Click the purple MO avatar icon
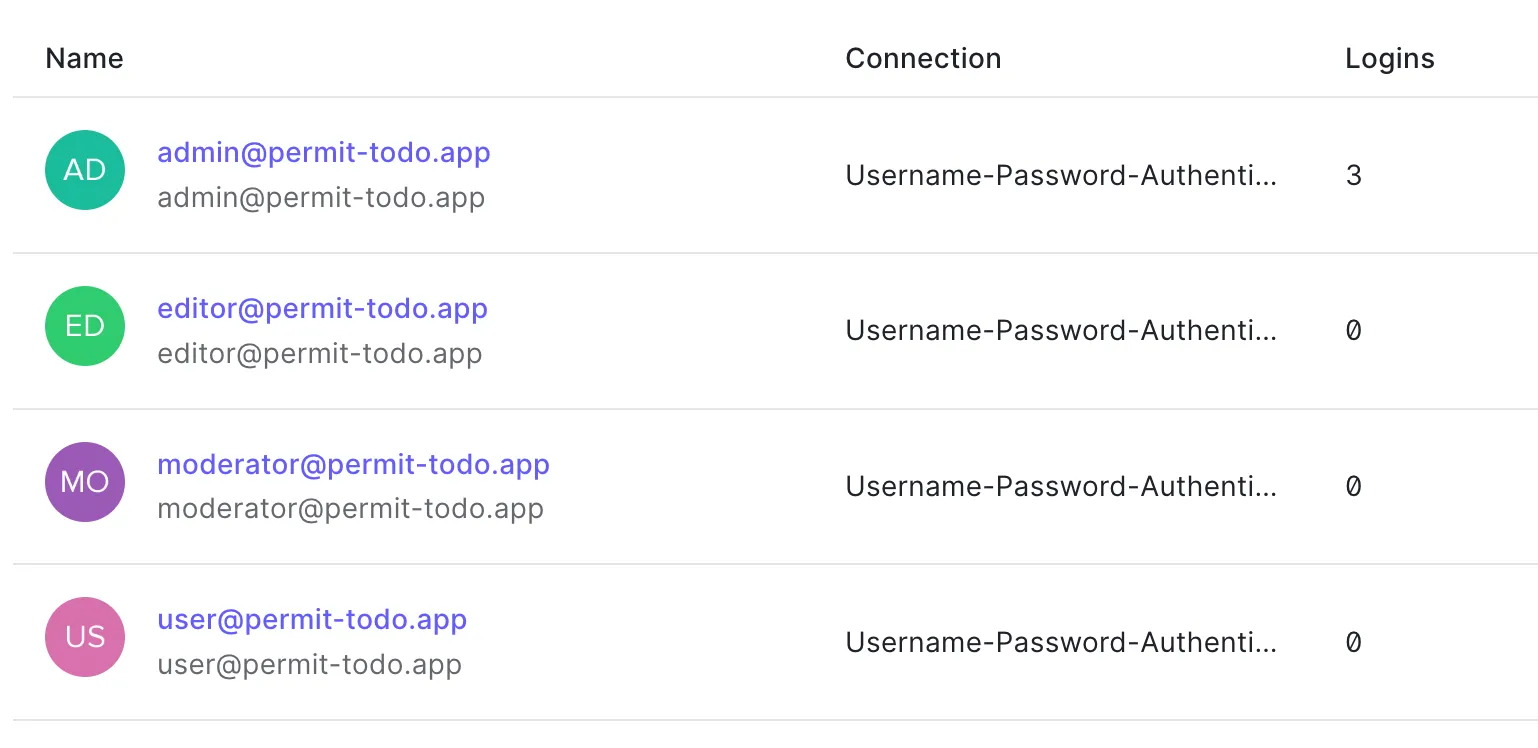This screenshot has height=748, width=1538. pos(85,482)
